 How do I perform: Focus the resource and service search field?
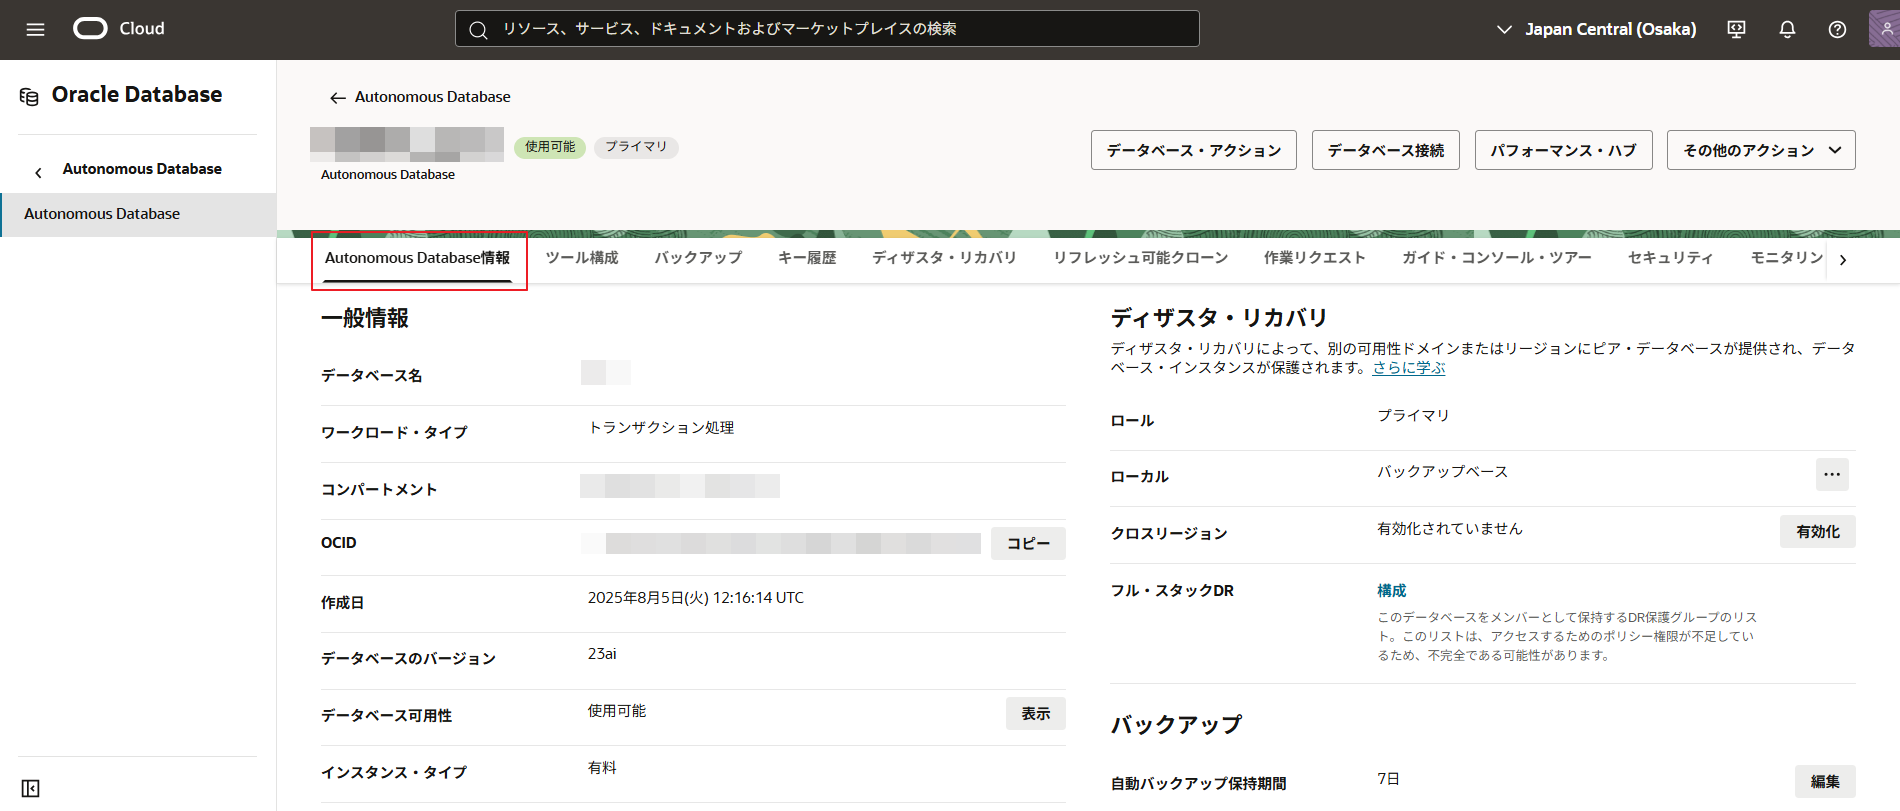(827, 29)
